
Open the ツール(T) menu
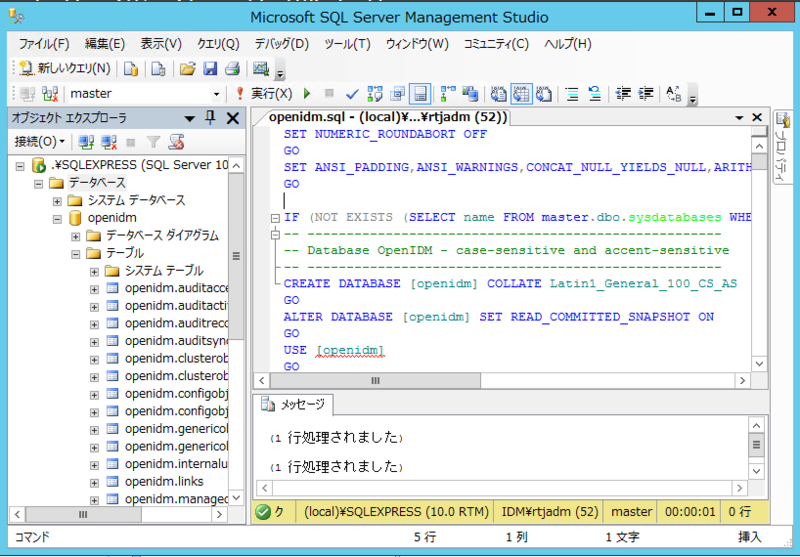tap(347, 44)
